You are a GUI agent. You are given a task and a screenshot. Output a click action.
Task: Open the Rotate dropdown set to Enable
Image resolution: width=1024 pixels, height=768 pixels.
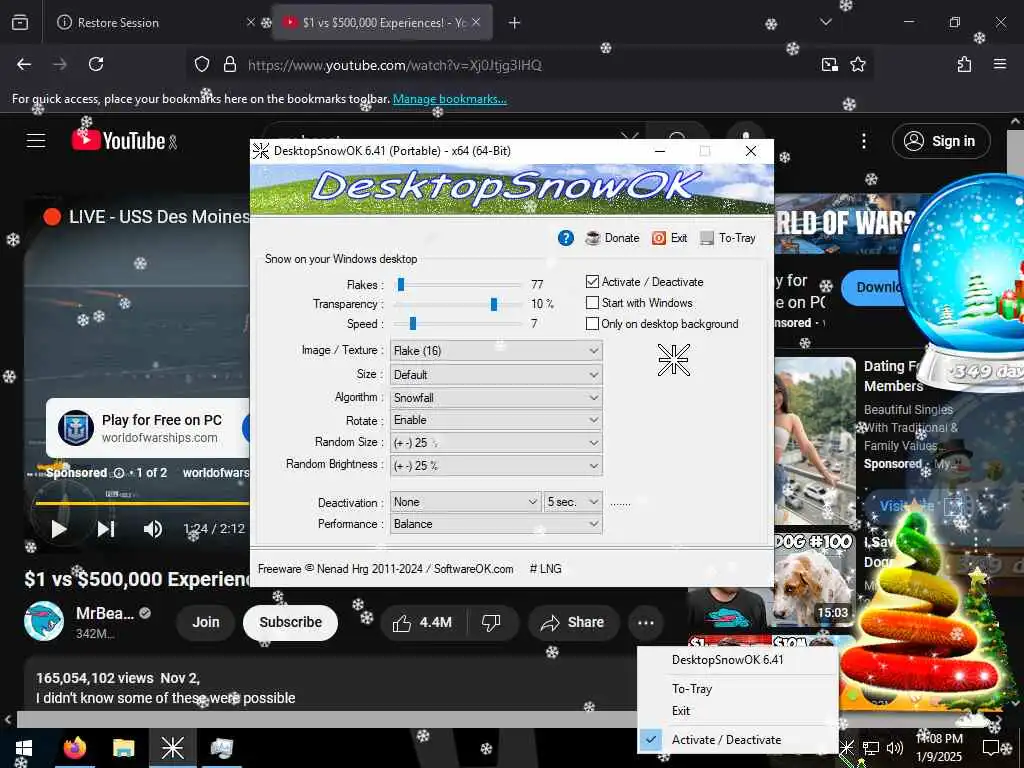[496, 420]
